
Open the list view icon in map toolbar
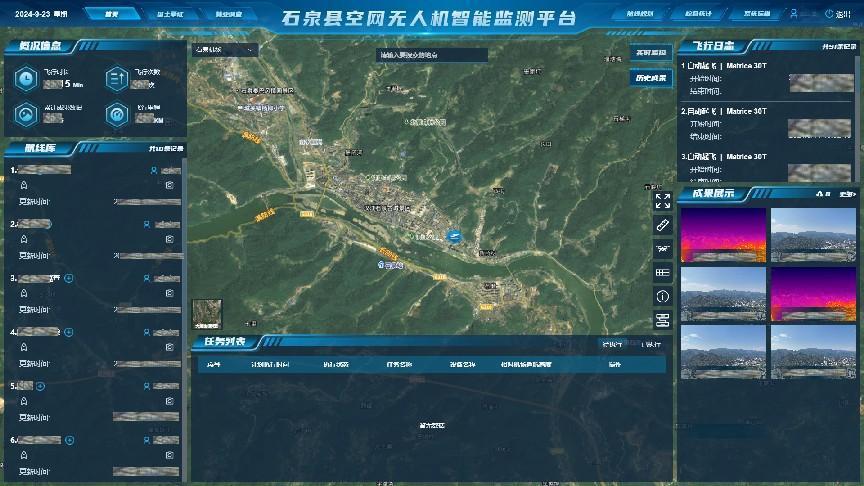pos(662,272)
